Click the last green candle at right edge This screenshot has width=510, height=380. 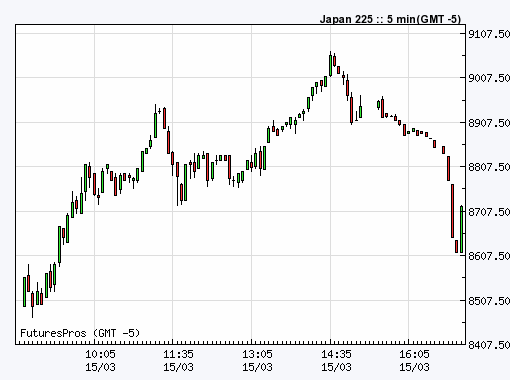[x=462, y=229]
